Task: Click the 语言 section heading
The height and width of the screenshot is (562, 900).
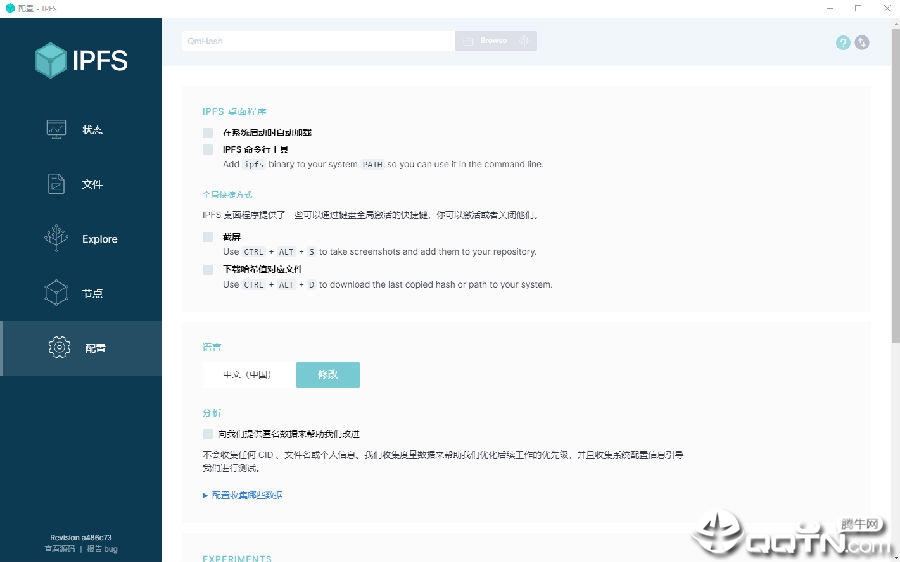Action: (x=212, y=347)
